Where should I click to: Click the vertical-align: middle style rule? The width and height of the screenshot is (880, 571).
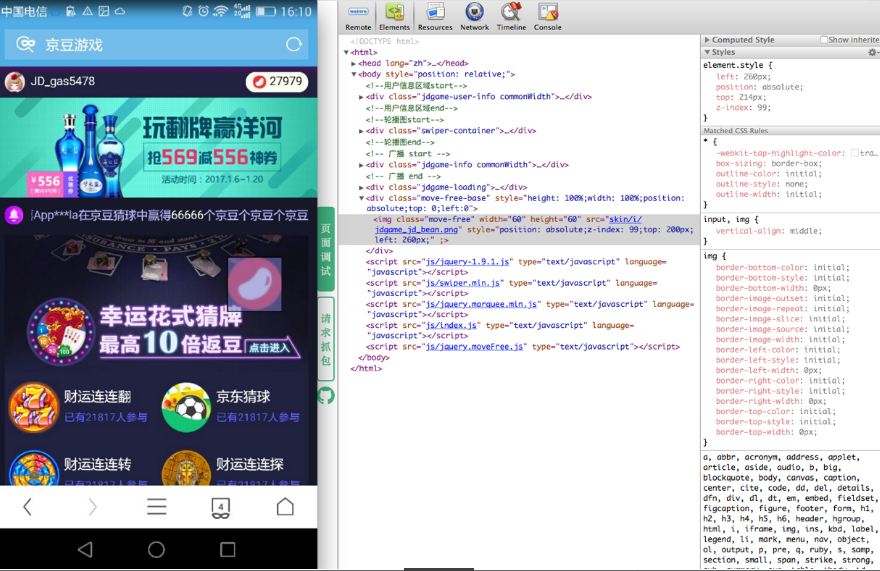point(768,231)
